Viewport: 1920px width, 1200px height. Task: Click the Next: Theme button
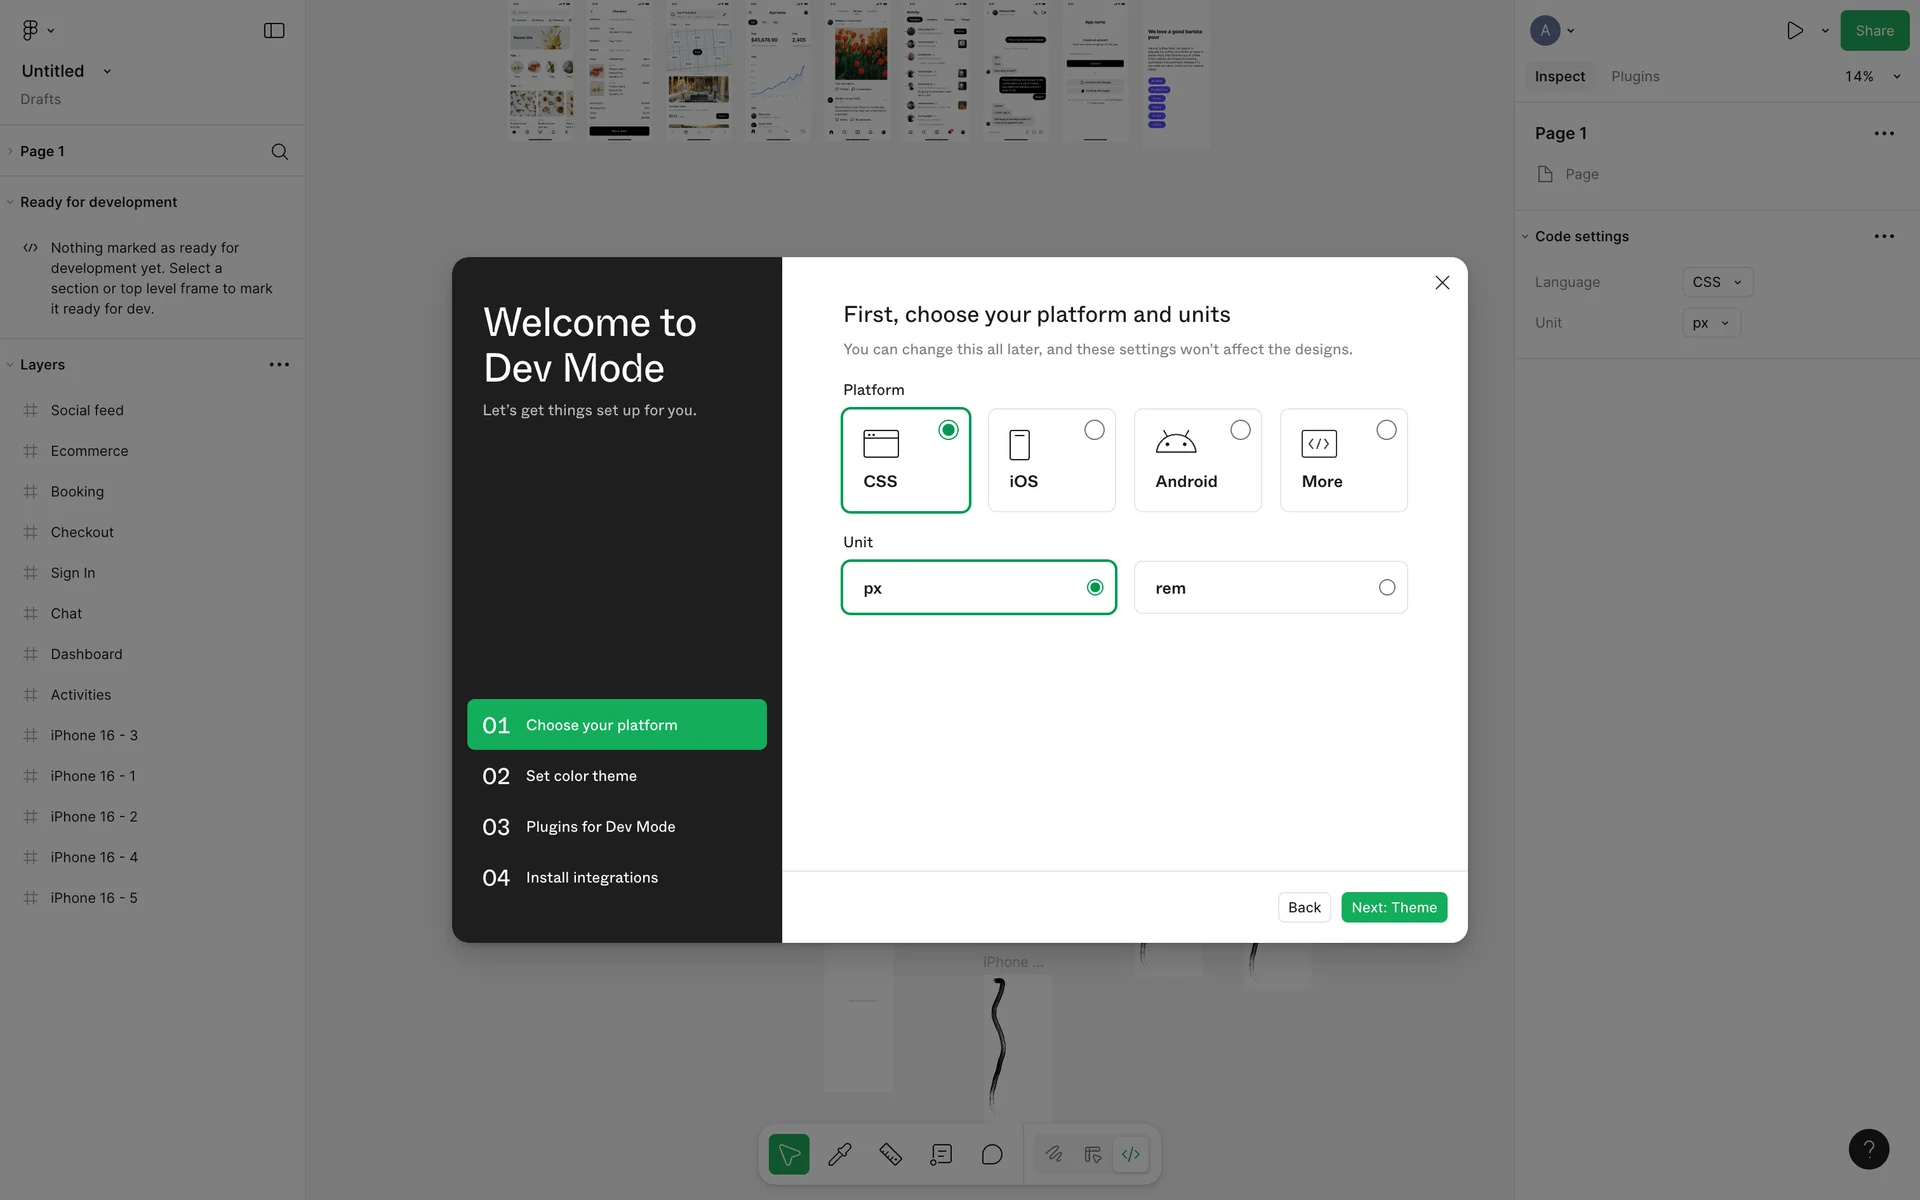coord(1393,907)
